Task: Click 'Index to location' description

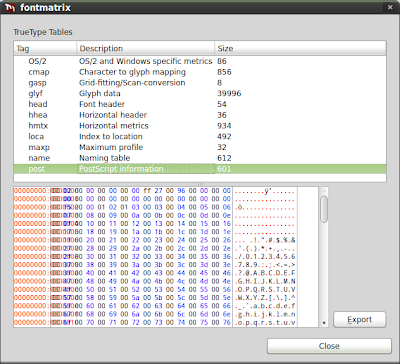Action: coord(111,136)
